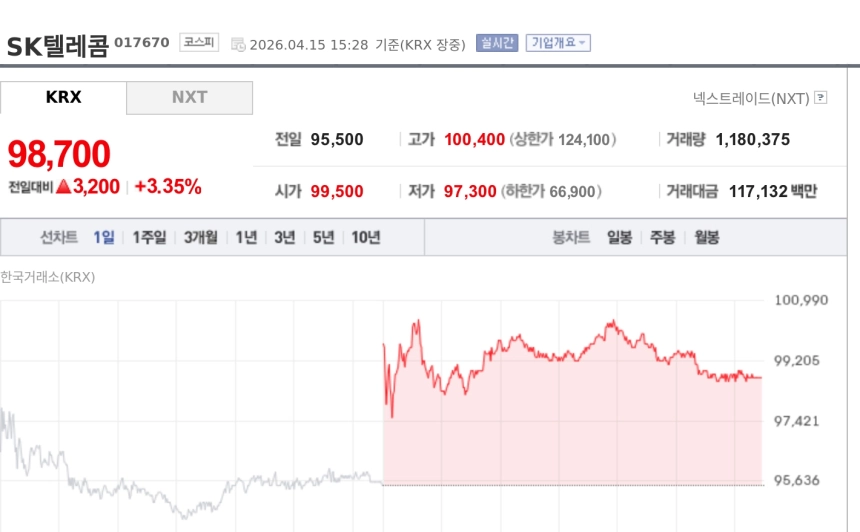Select the 1일 line chart period
The height and width of the screenshot is (532, 860).
coord(104,238)
